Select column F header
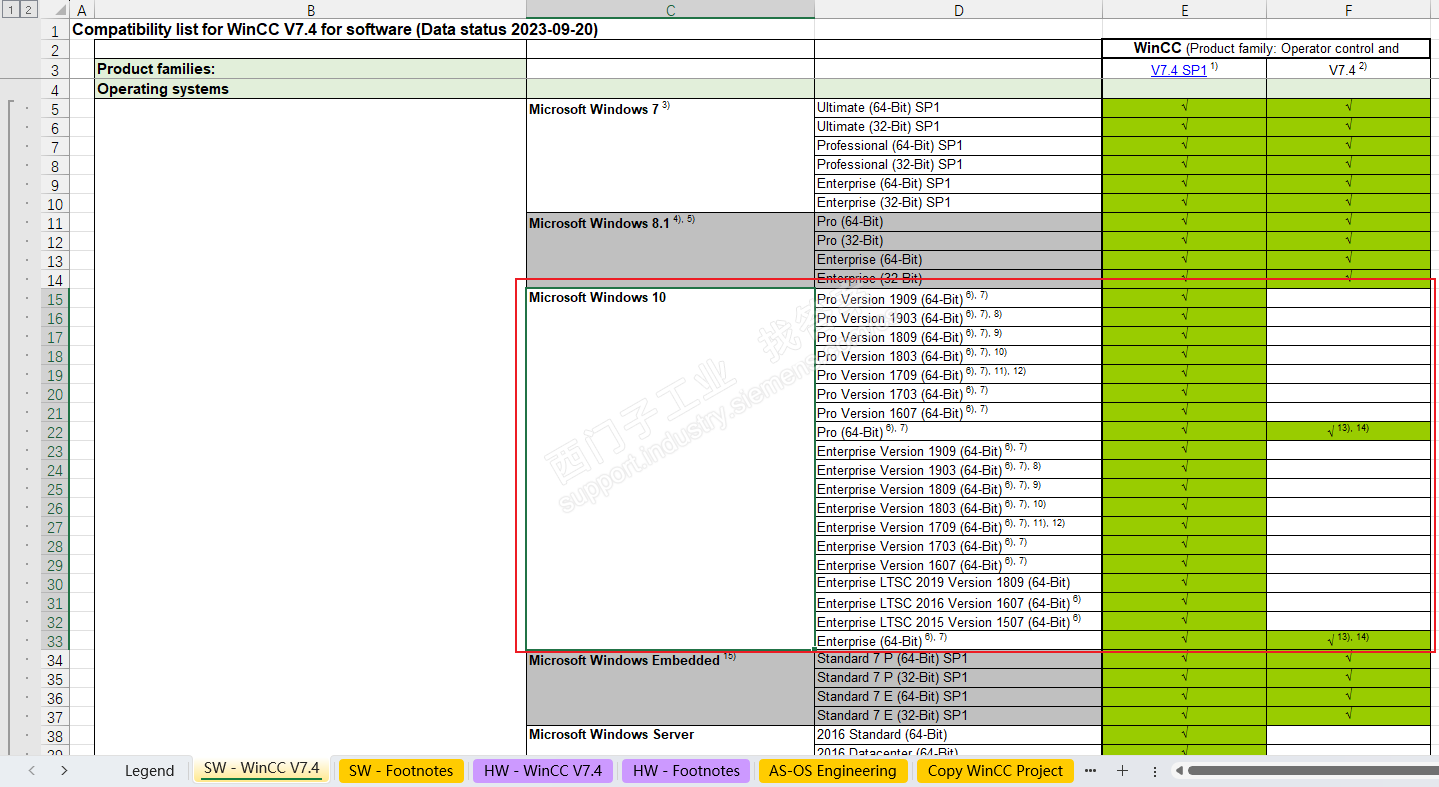 point(1348,10)
